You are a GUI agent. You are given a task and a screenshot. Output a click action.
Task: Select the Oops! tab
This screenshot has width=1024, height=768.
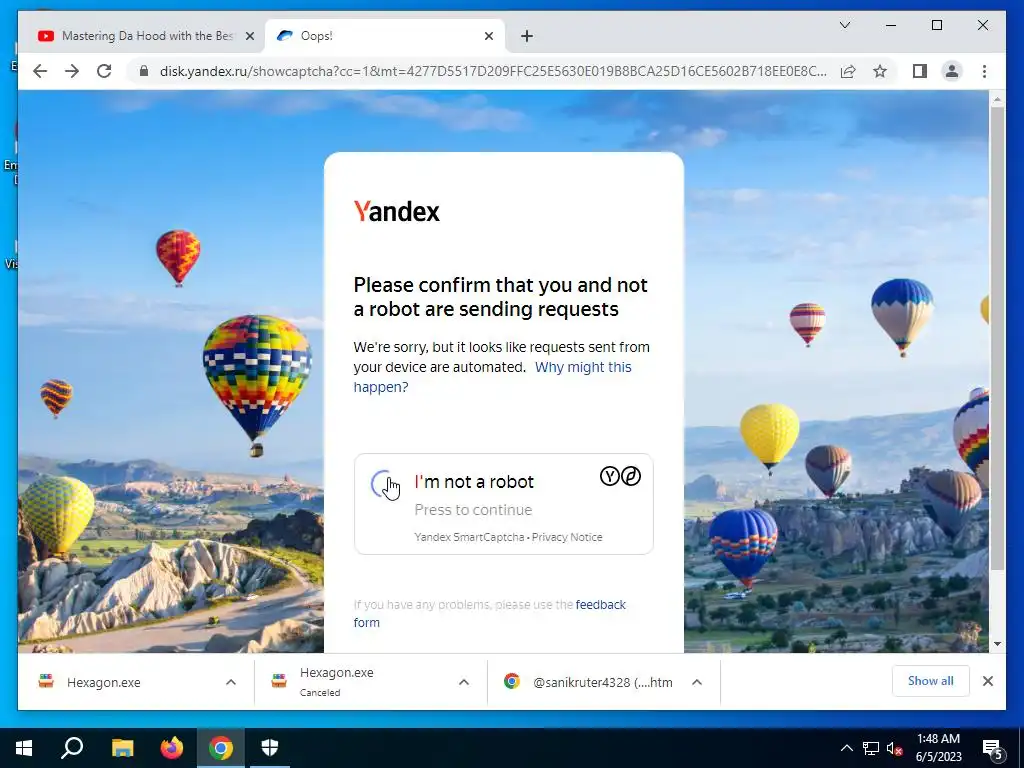pyautogui.click(x=384, y=36)
